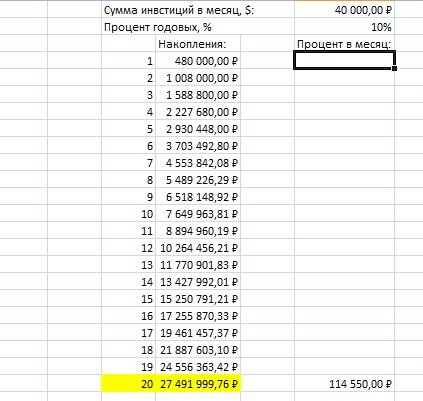Select the empty cell under Процент в месяц
This screenshot has height=401, width=423.
tap(344, 60)
